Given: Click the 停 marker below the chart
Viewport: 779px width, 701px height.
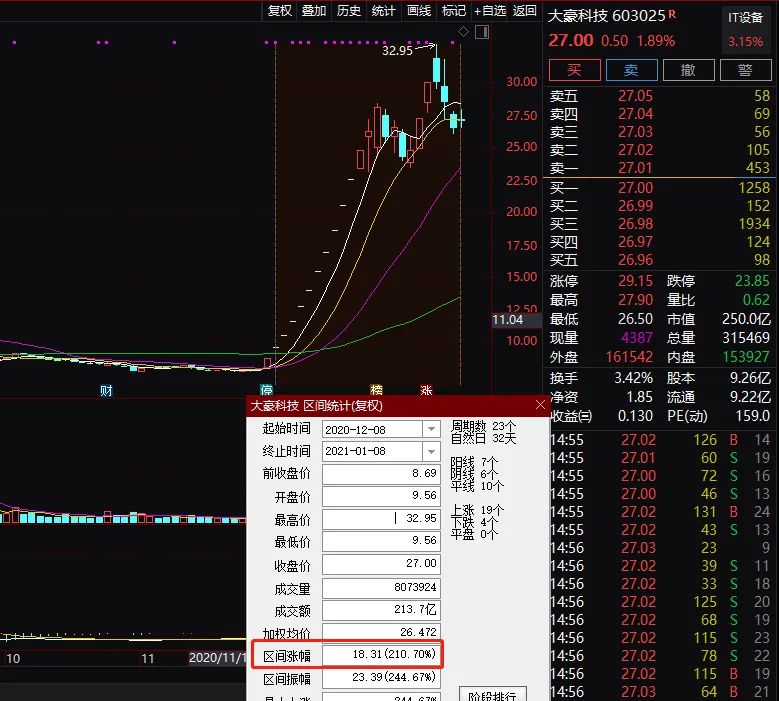Looking at the screenshot, I should coord(266,390).
